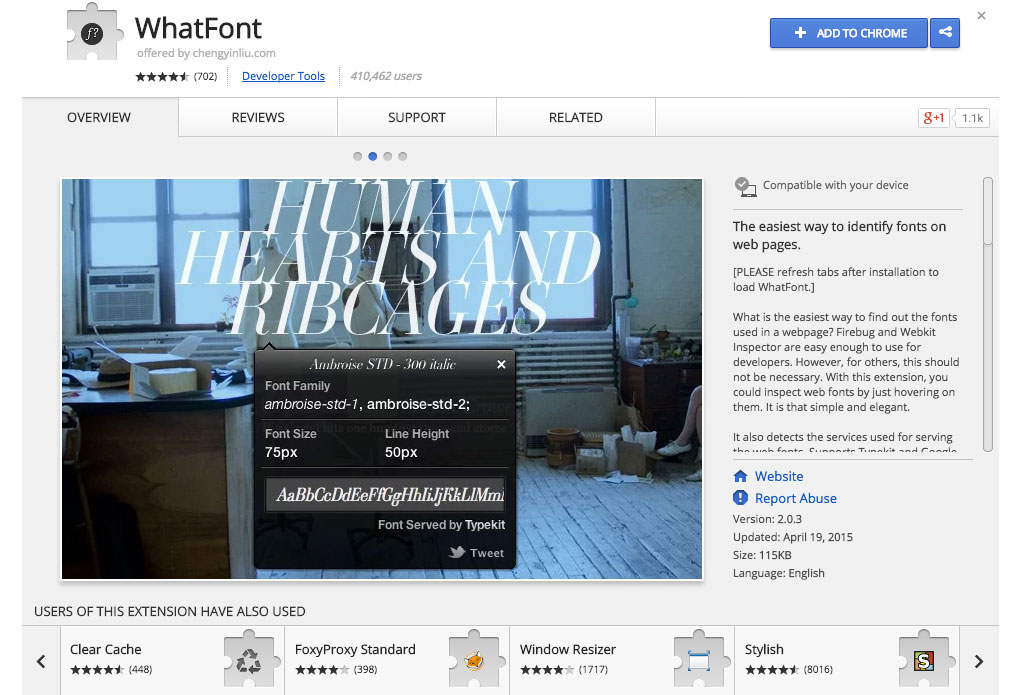Click the Clear Cache recycle icon
This screenshot has width=1022, height=695.
coord(248,660)
